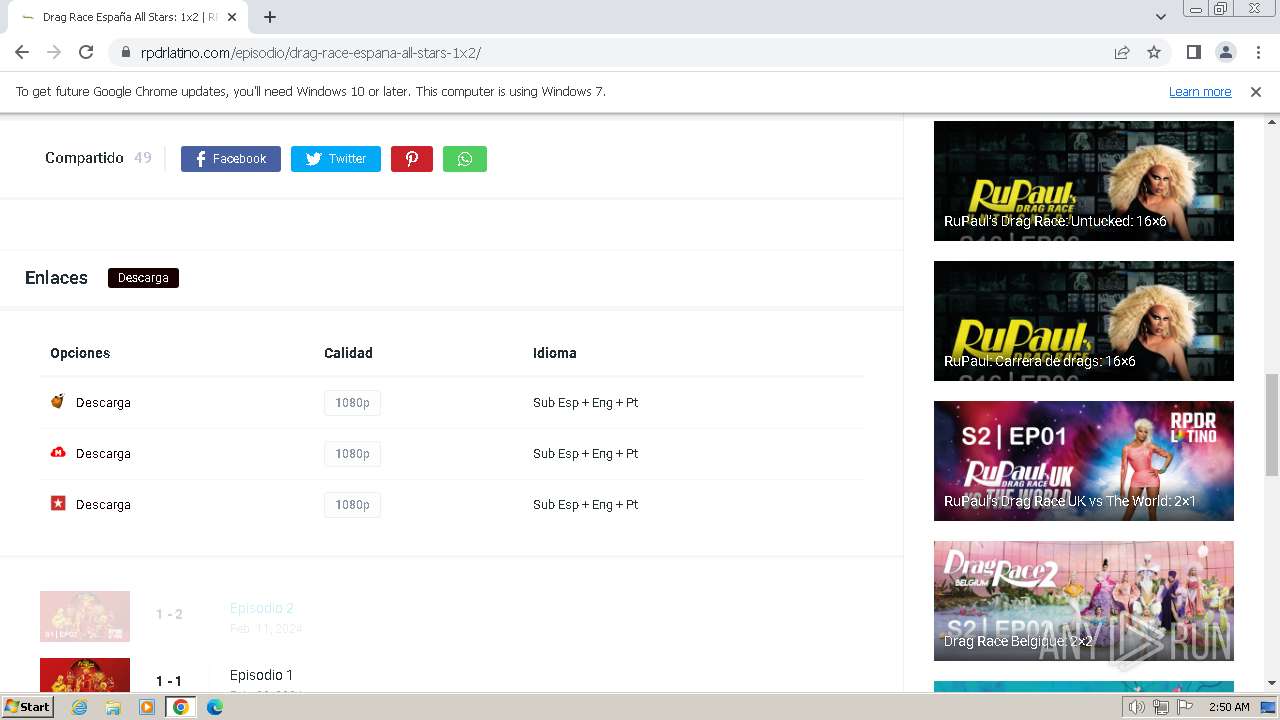Open Windows Media Player from taskbar

click(x=147, y=707)
